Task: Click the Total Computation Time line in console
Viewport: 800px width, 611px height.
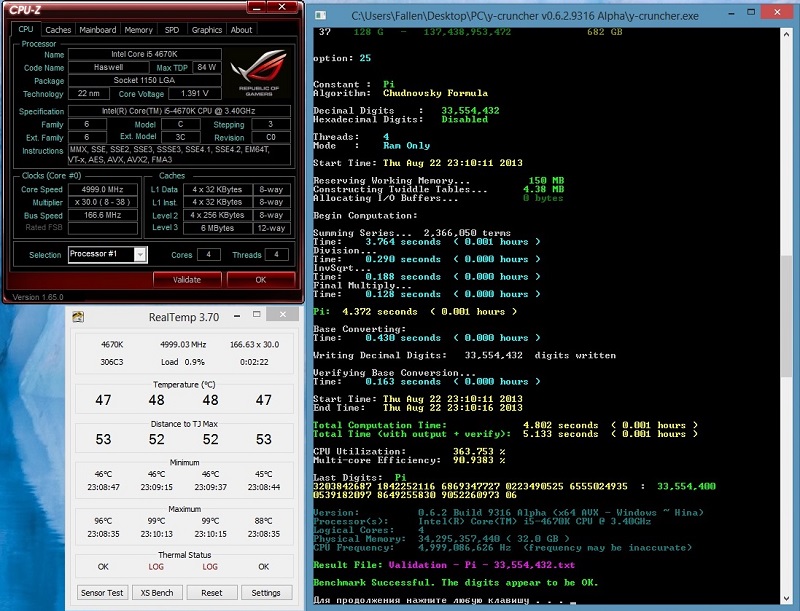Action: [x=505, y=425]
